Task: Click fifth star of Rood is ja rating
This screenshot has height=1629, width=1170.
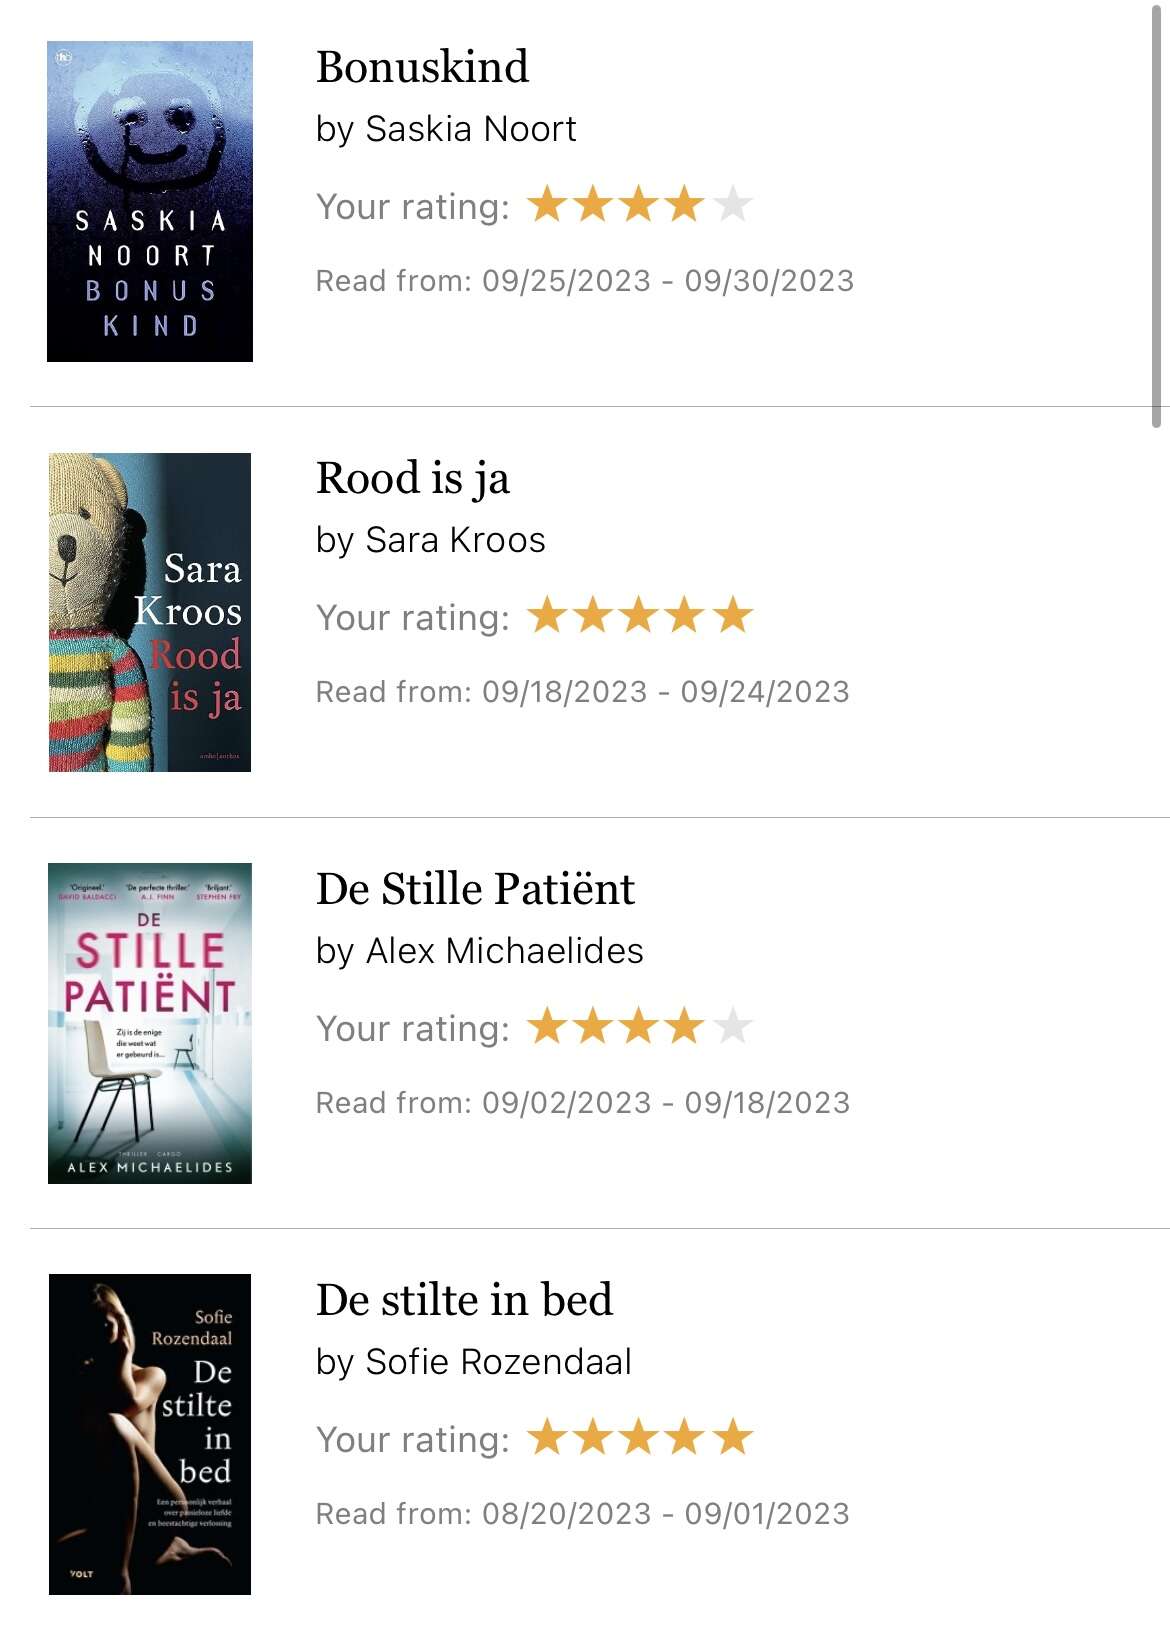Action: tap(732, 615)
